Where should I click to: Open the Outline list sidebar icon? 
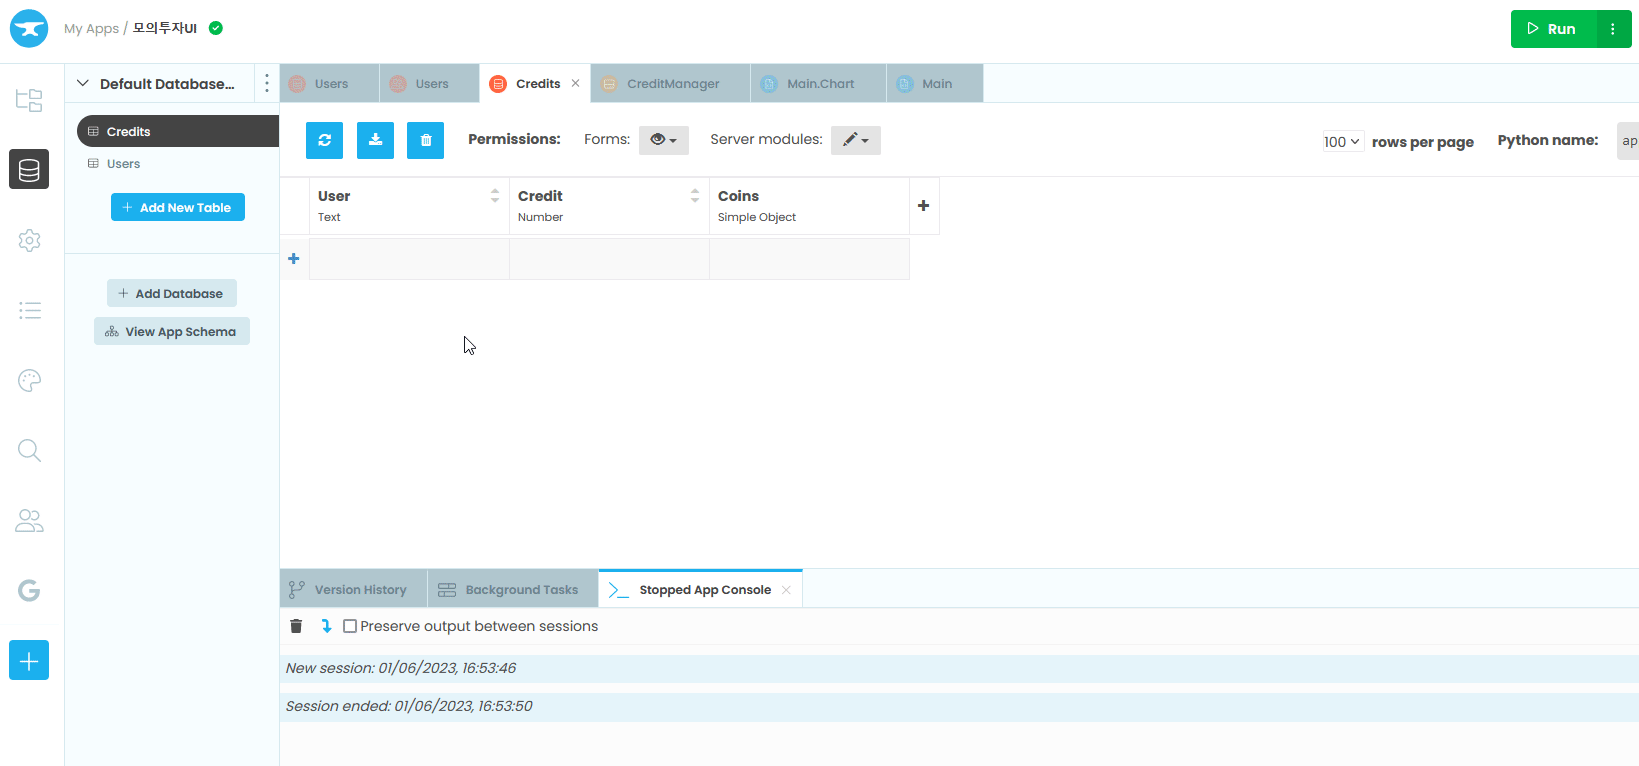point(29,310)
